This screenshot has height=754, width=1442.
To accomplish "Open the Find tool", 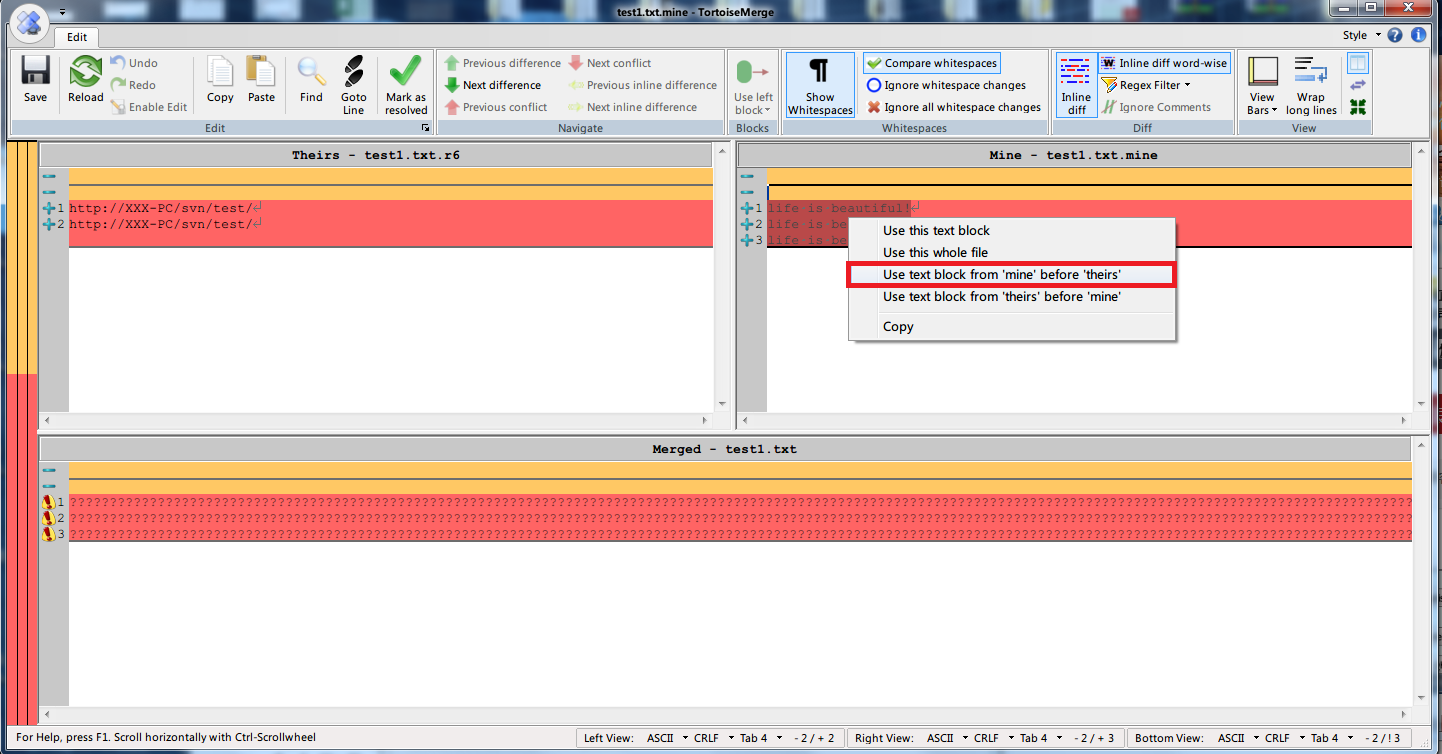I will coord(311,80).
